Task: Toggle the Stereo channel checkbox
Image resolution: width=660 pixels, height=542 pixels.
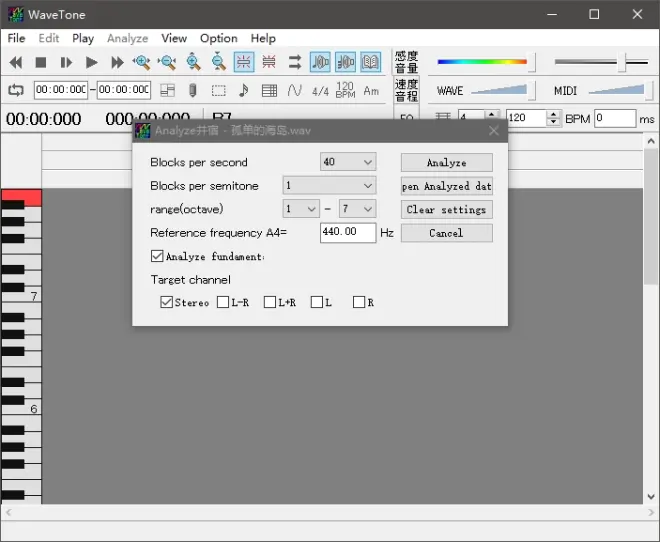Action: 166,302
